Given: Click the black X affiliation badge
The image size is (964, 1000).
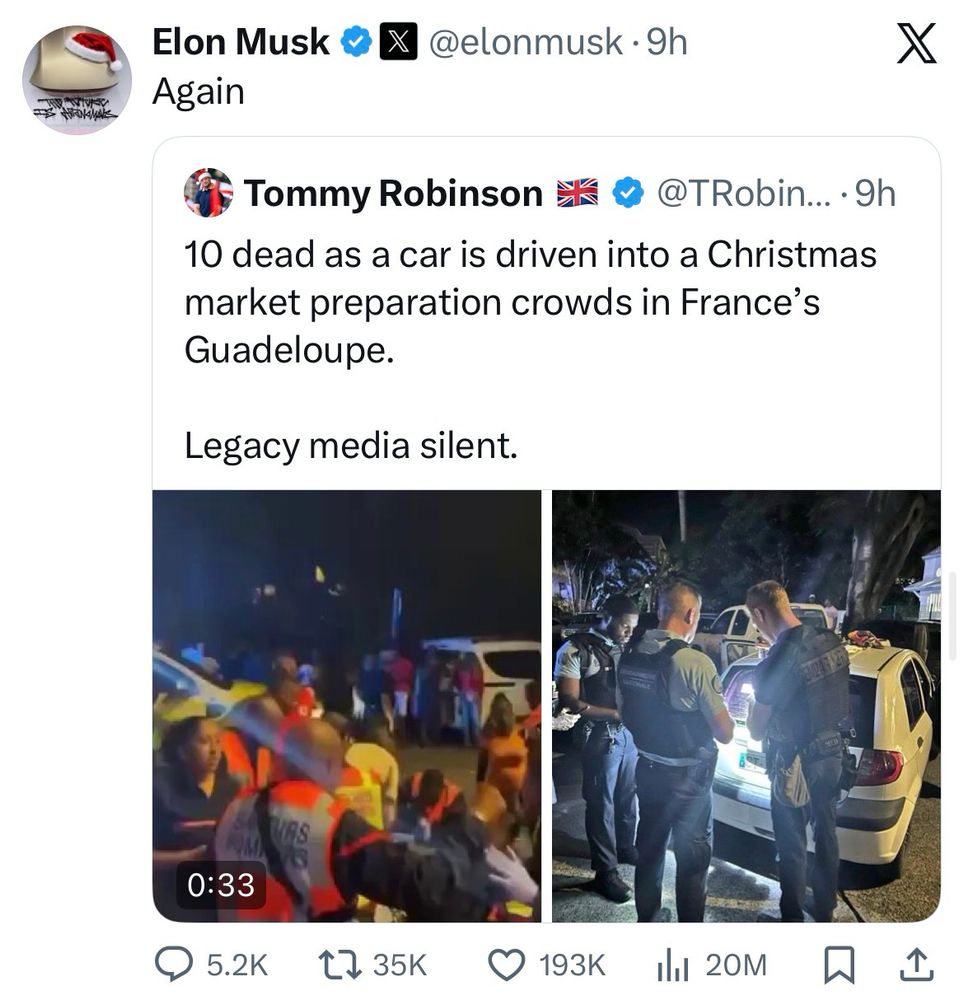Looking at the screenshot, I should 398,42.
